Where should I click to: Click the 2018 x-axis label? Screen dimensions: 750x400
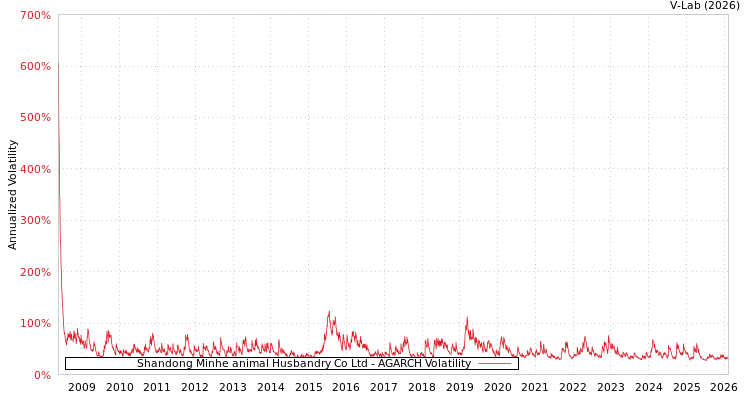pyautogui.click(x=421, y=387)
